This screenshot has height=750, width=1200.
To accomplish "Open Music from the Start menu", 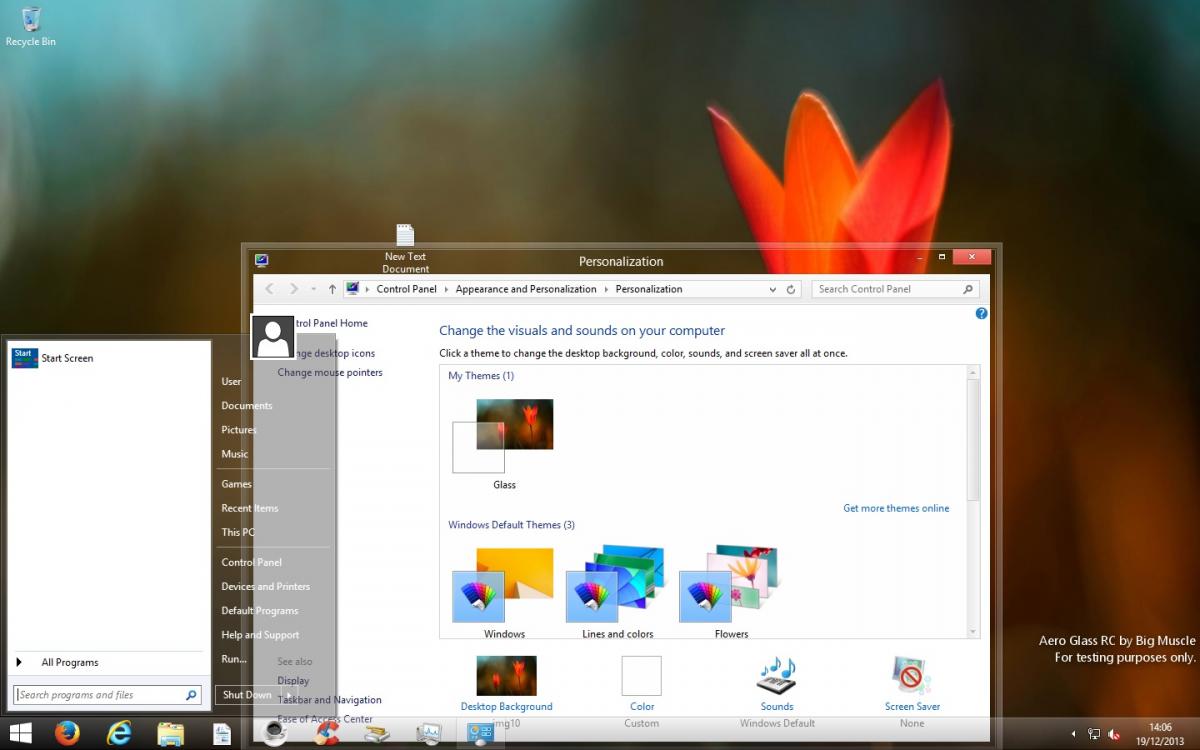I will (x=235, y=453).
